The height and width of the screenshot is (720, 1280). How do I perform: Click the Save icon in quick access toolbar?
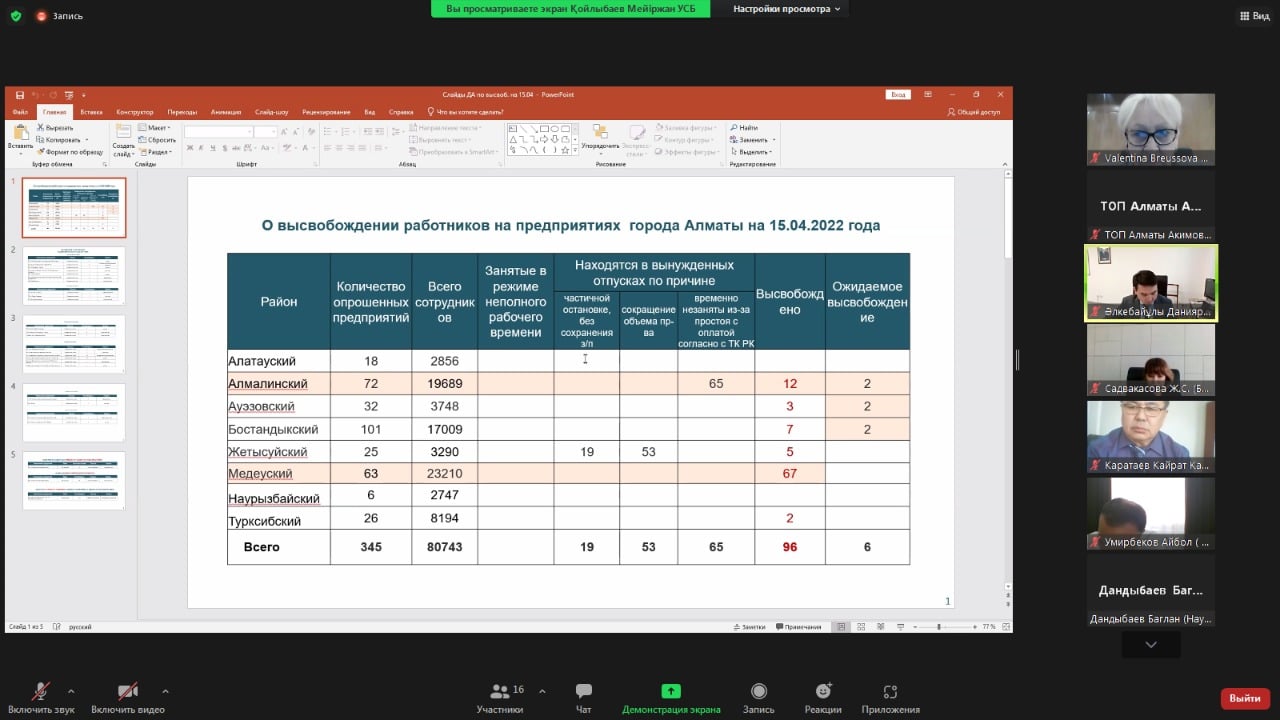click(x=19, y=94)
